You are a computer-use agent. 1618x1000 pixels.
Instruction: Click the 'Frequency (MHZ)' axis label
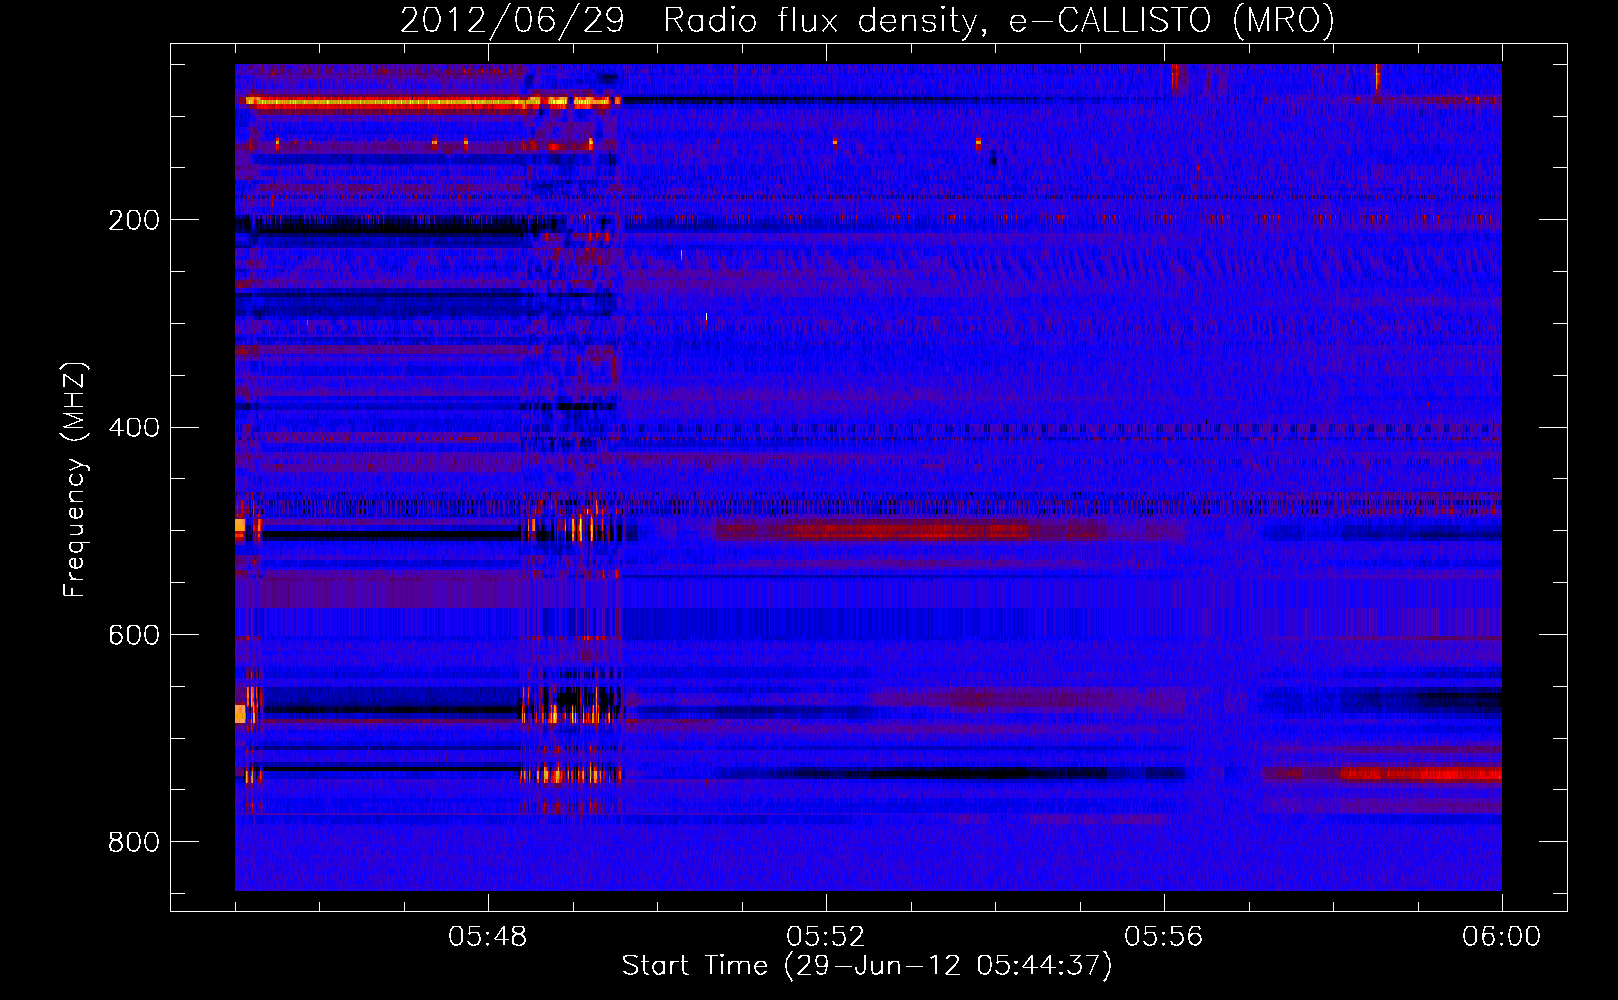click(x=75, y=480)
